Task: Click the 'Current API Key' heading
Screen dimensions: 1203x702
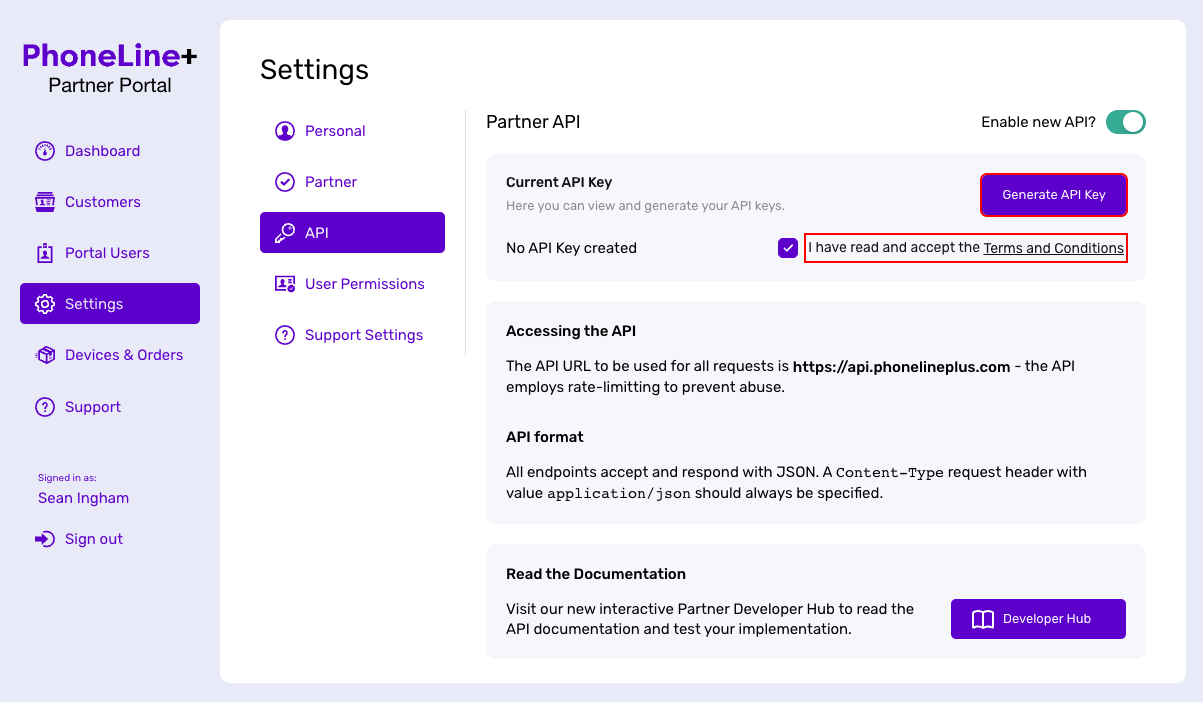Action: [559, 182]
